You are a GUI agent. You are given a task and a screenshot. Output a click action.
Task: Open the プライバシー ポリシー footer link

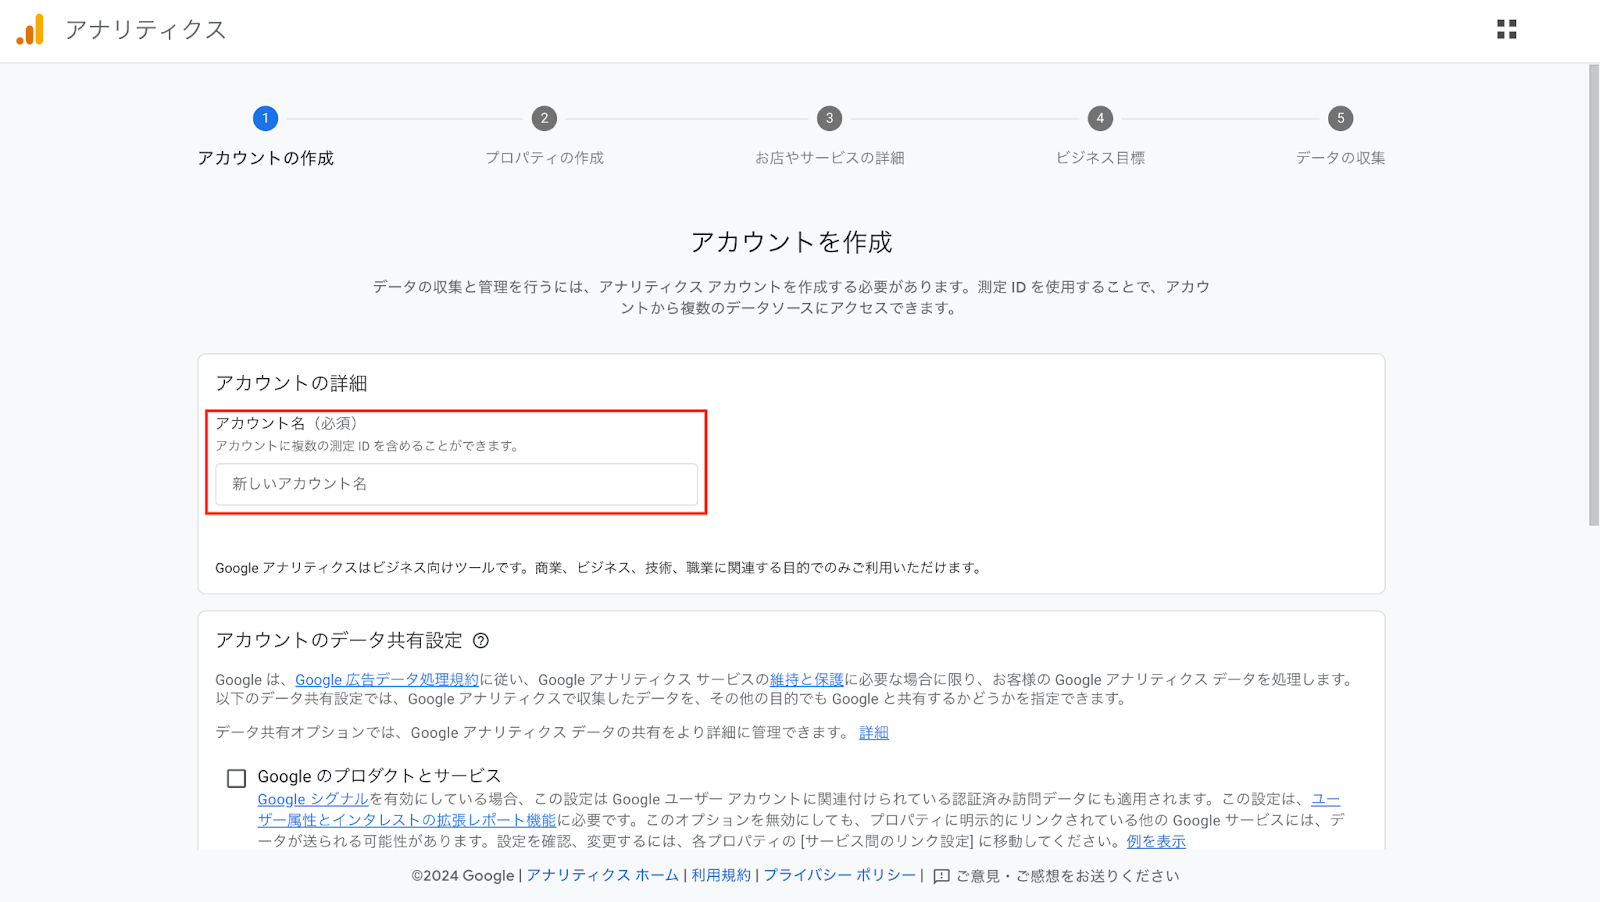pyautogui.click(x=840, y=876)
